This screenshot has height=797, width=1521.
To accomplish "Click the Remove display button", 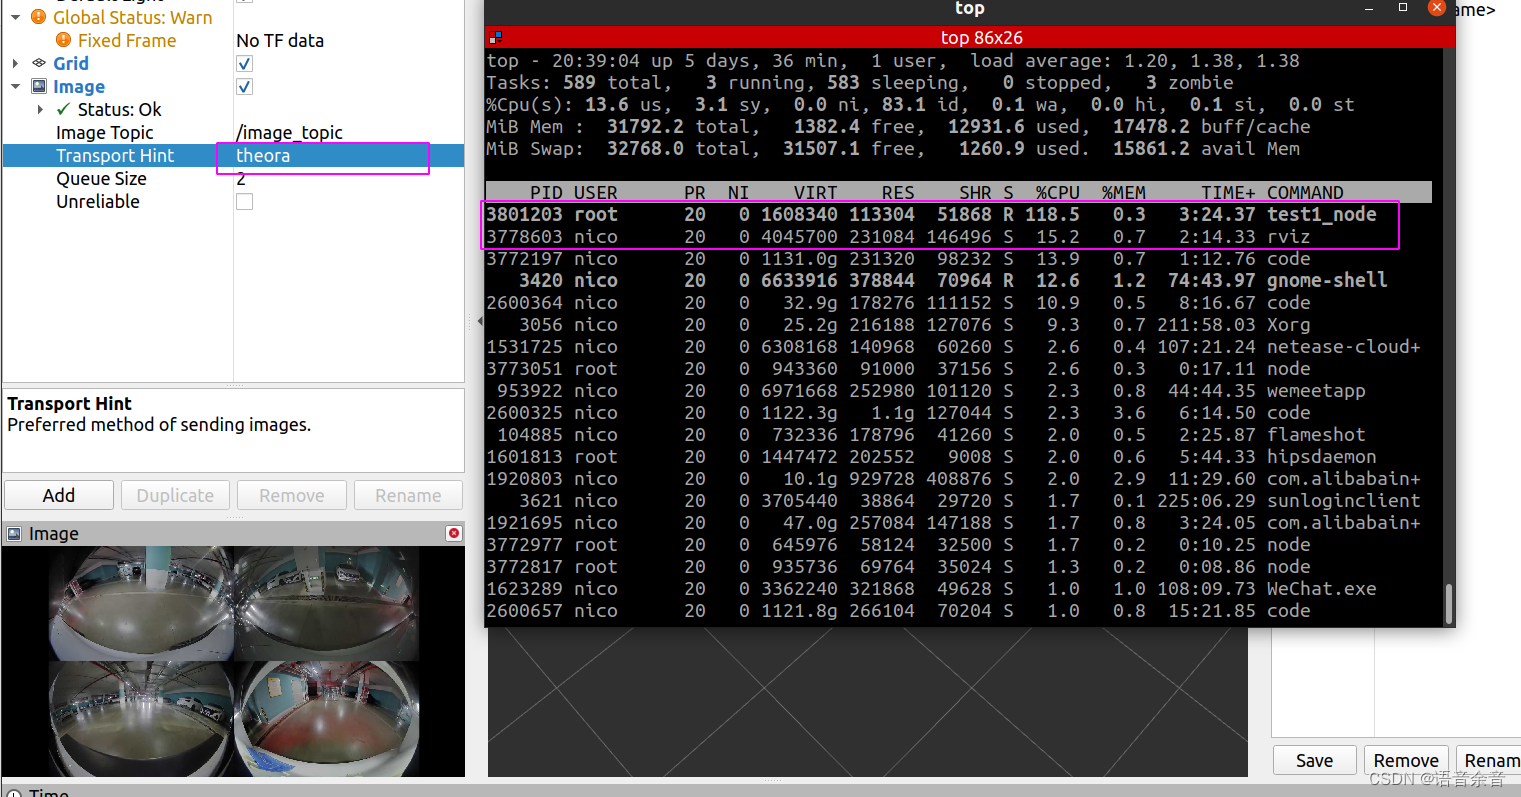I will (292, 495).
